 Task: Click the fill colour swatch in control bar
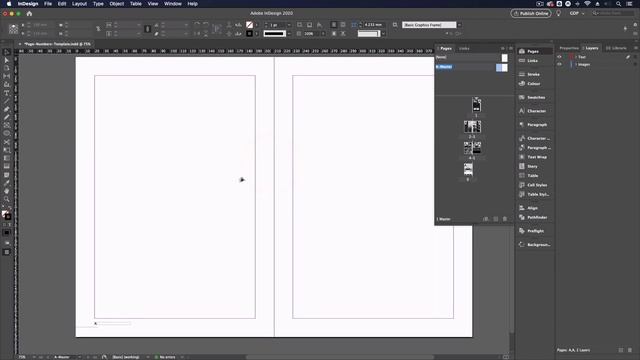249,25
